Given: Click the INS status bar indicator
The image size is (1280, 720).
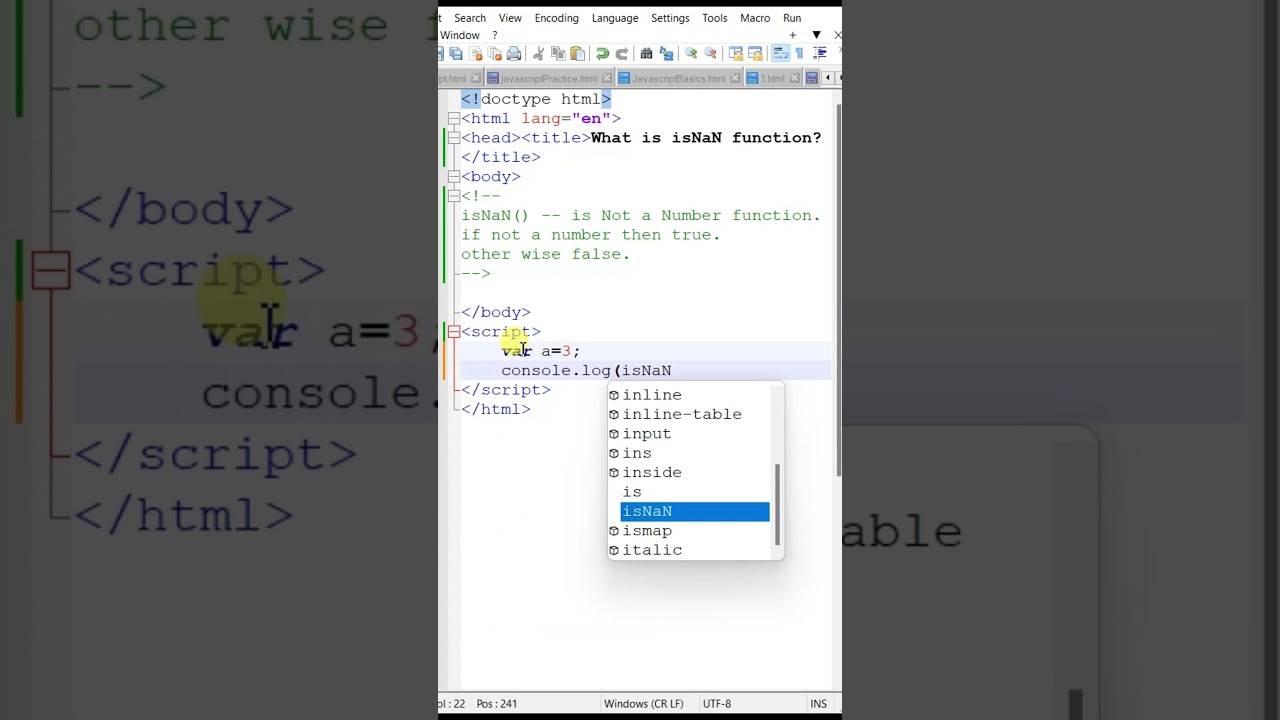Looking at the screenshot, I should pos(819,704).
